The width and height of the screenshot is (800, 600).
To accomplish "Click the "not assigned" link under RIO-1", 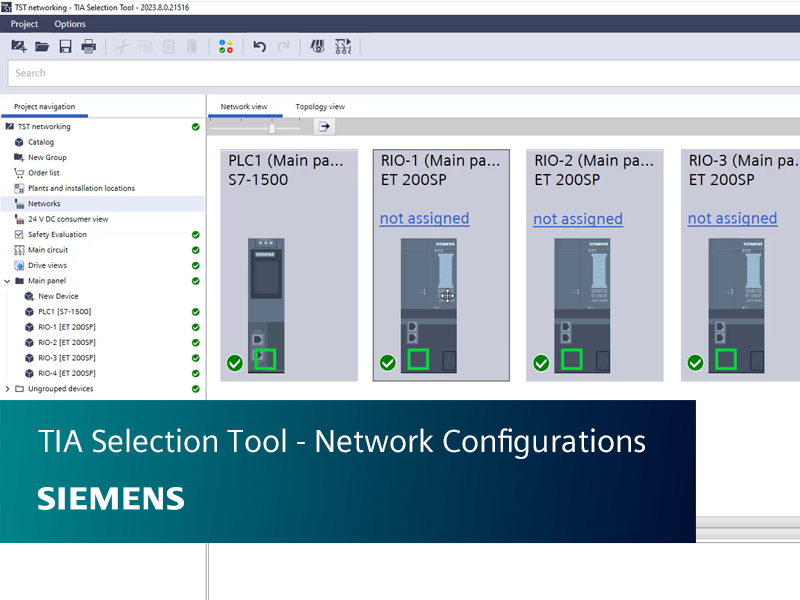I will coord(424,218).
